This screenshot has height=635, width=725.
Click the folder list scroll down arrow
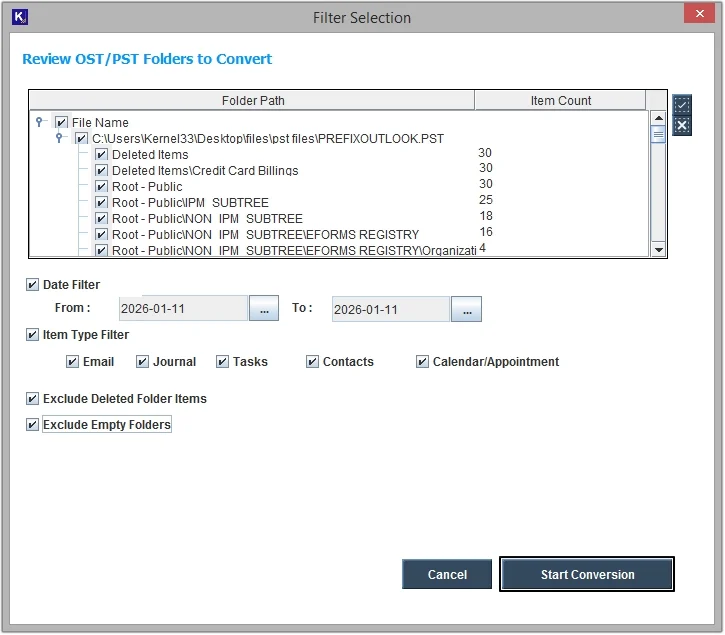click(x=658, y=249)
